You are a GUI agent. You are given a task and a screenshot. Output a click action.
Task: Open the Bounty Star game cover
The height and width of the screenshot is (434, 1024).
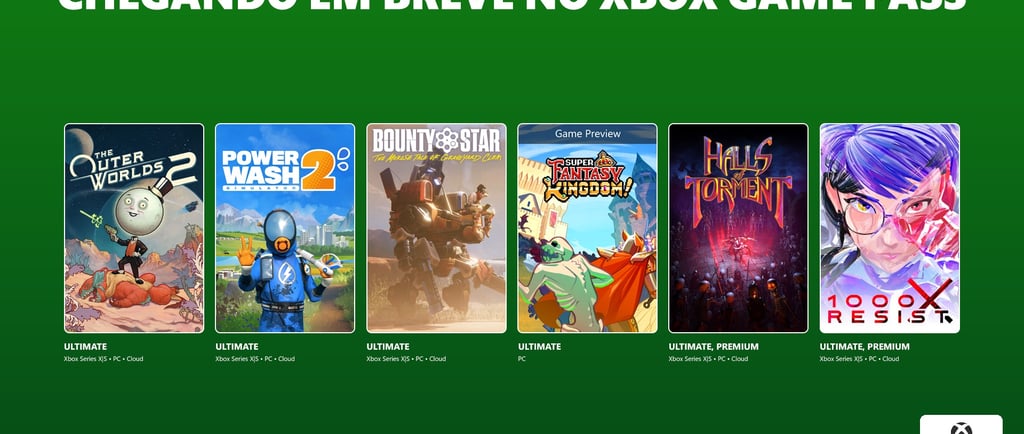point(436,228)
